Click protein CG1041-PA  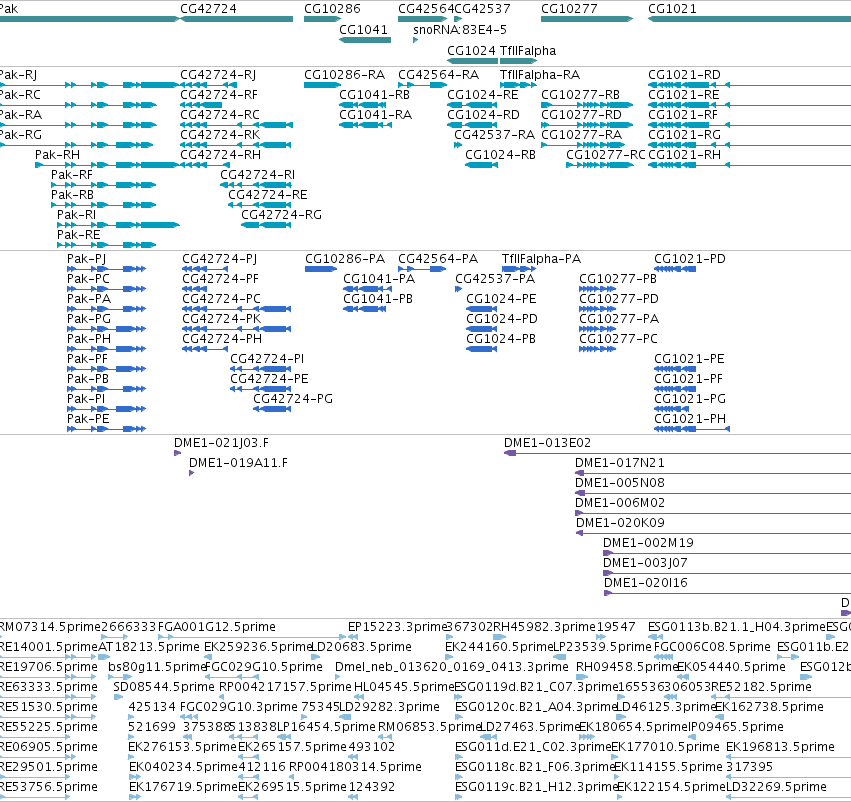(365, 289)
